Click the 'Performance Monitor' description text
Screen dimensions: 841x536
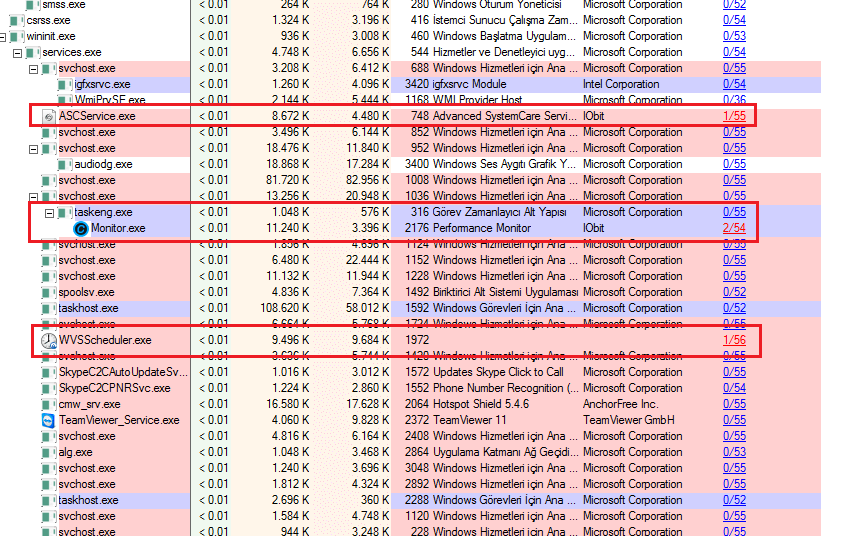click(482, 228)
